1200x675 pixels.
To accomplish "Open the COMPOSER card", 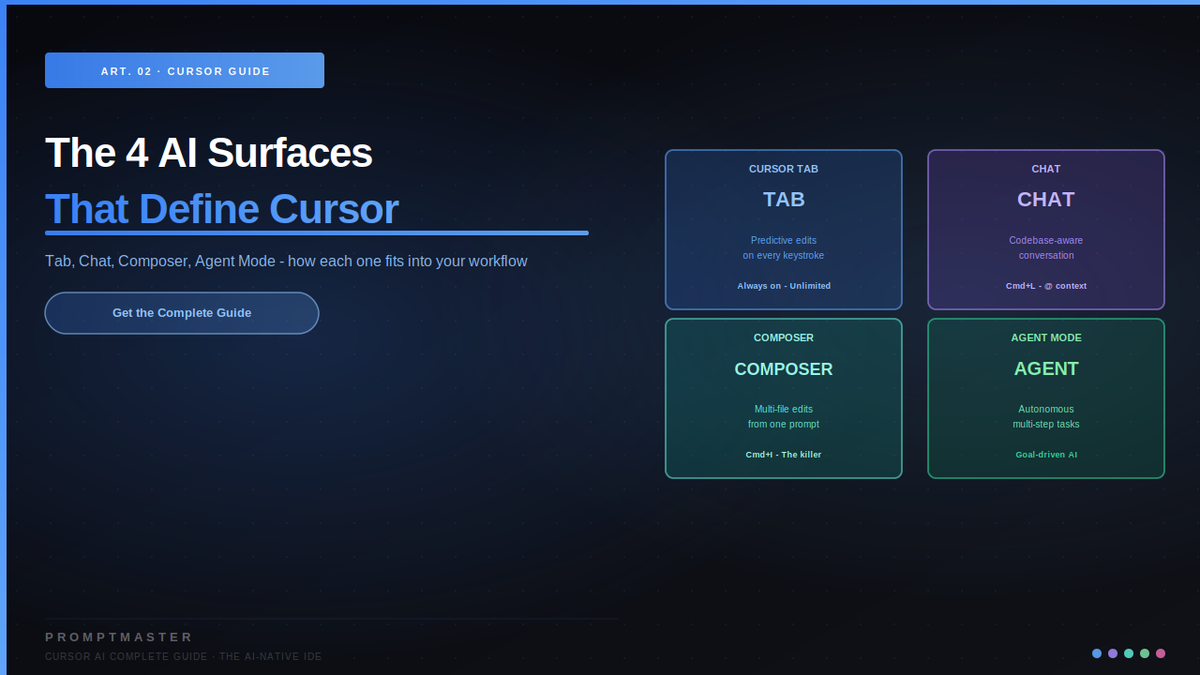I will pos(784,398).
